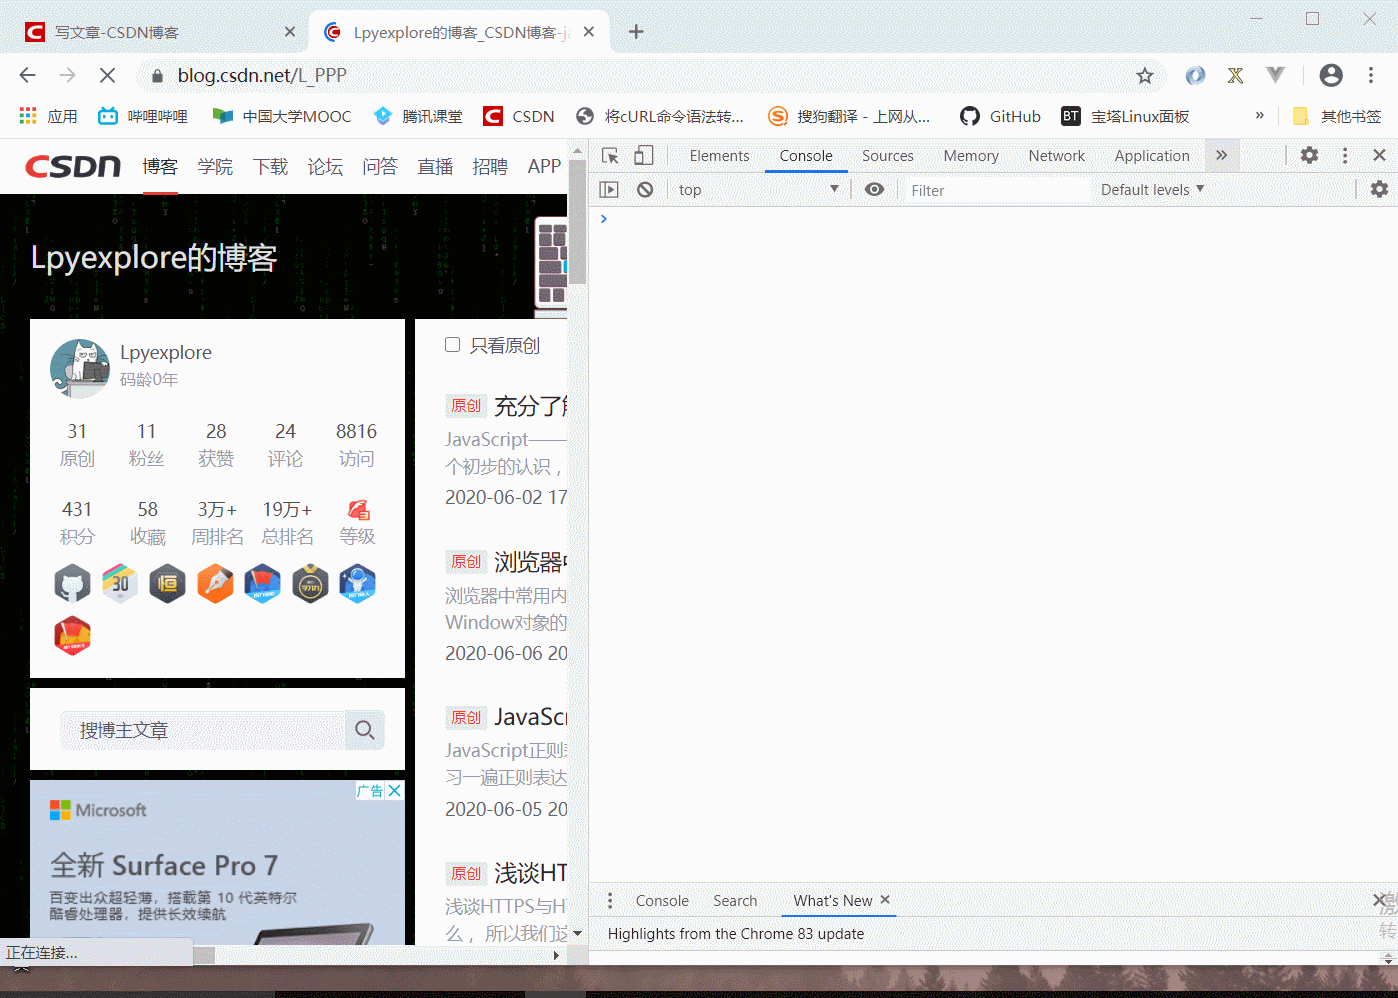Viewport: 1398px width, 998px height.
Task: Toggle the live expression eye in Console
Action: (874, 189)
